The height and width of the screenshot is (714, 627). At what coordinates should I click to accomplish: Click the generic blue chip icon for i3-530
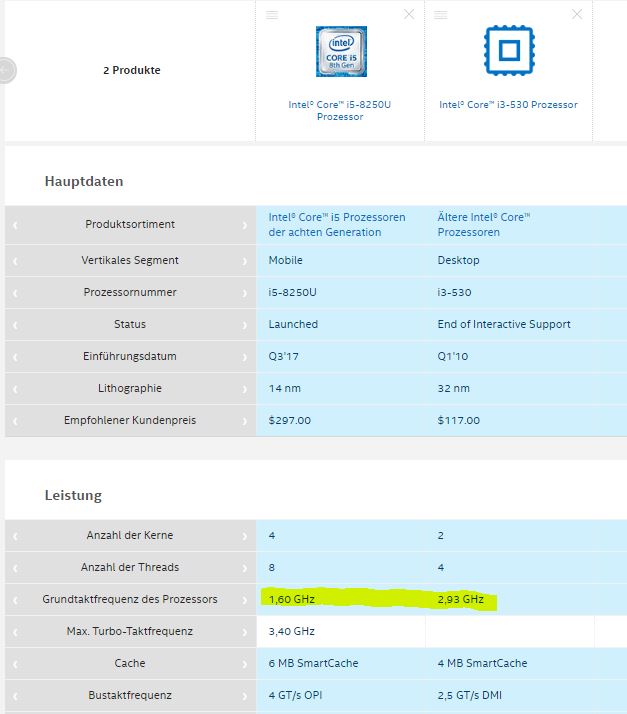point(509,50)
